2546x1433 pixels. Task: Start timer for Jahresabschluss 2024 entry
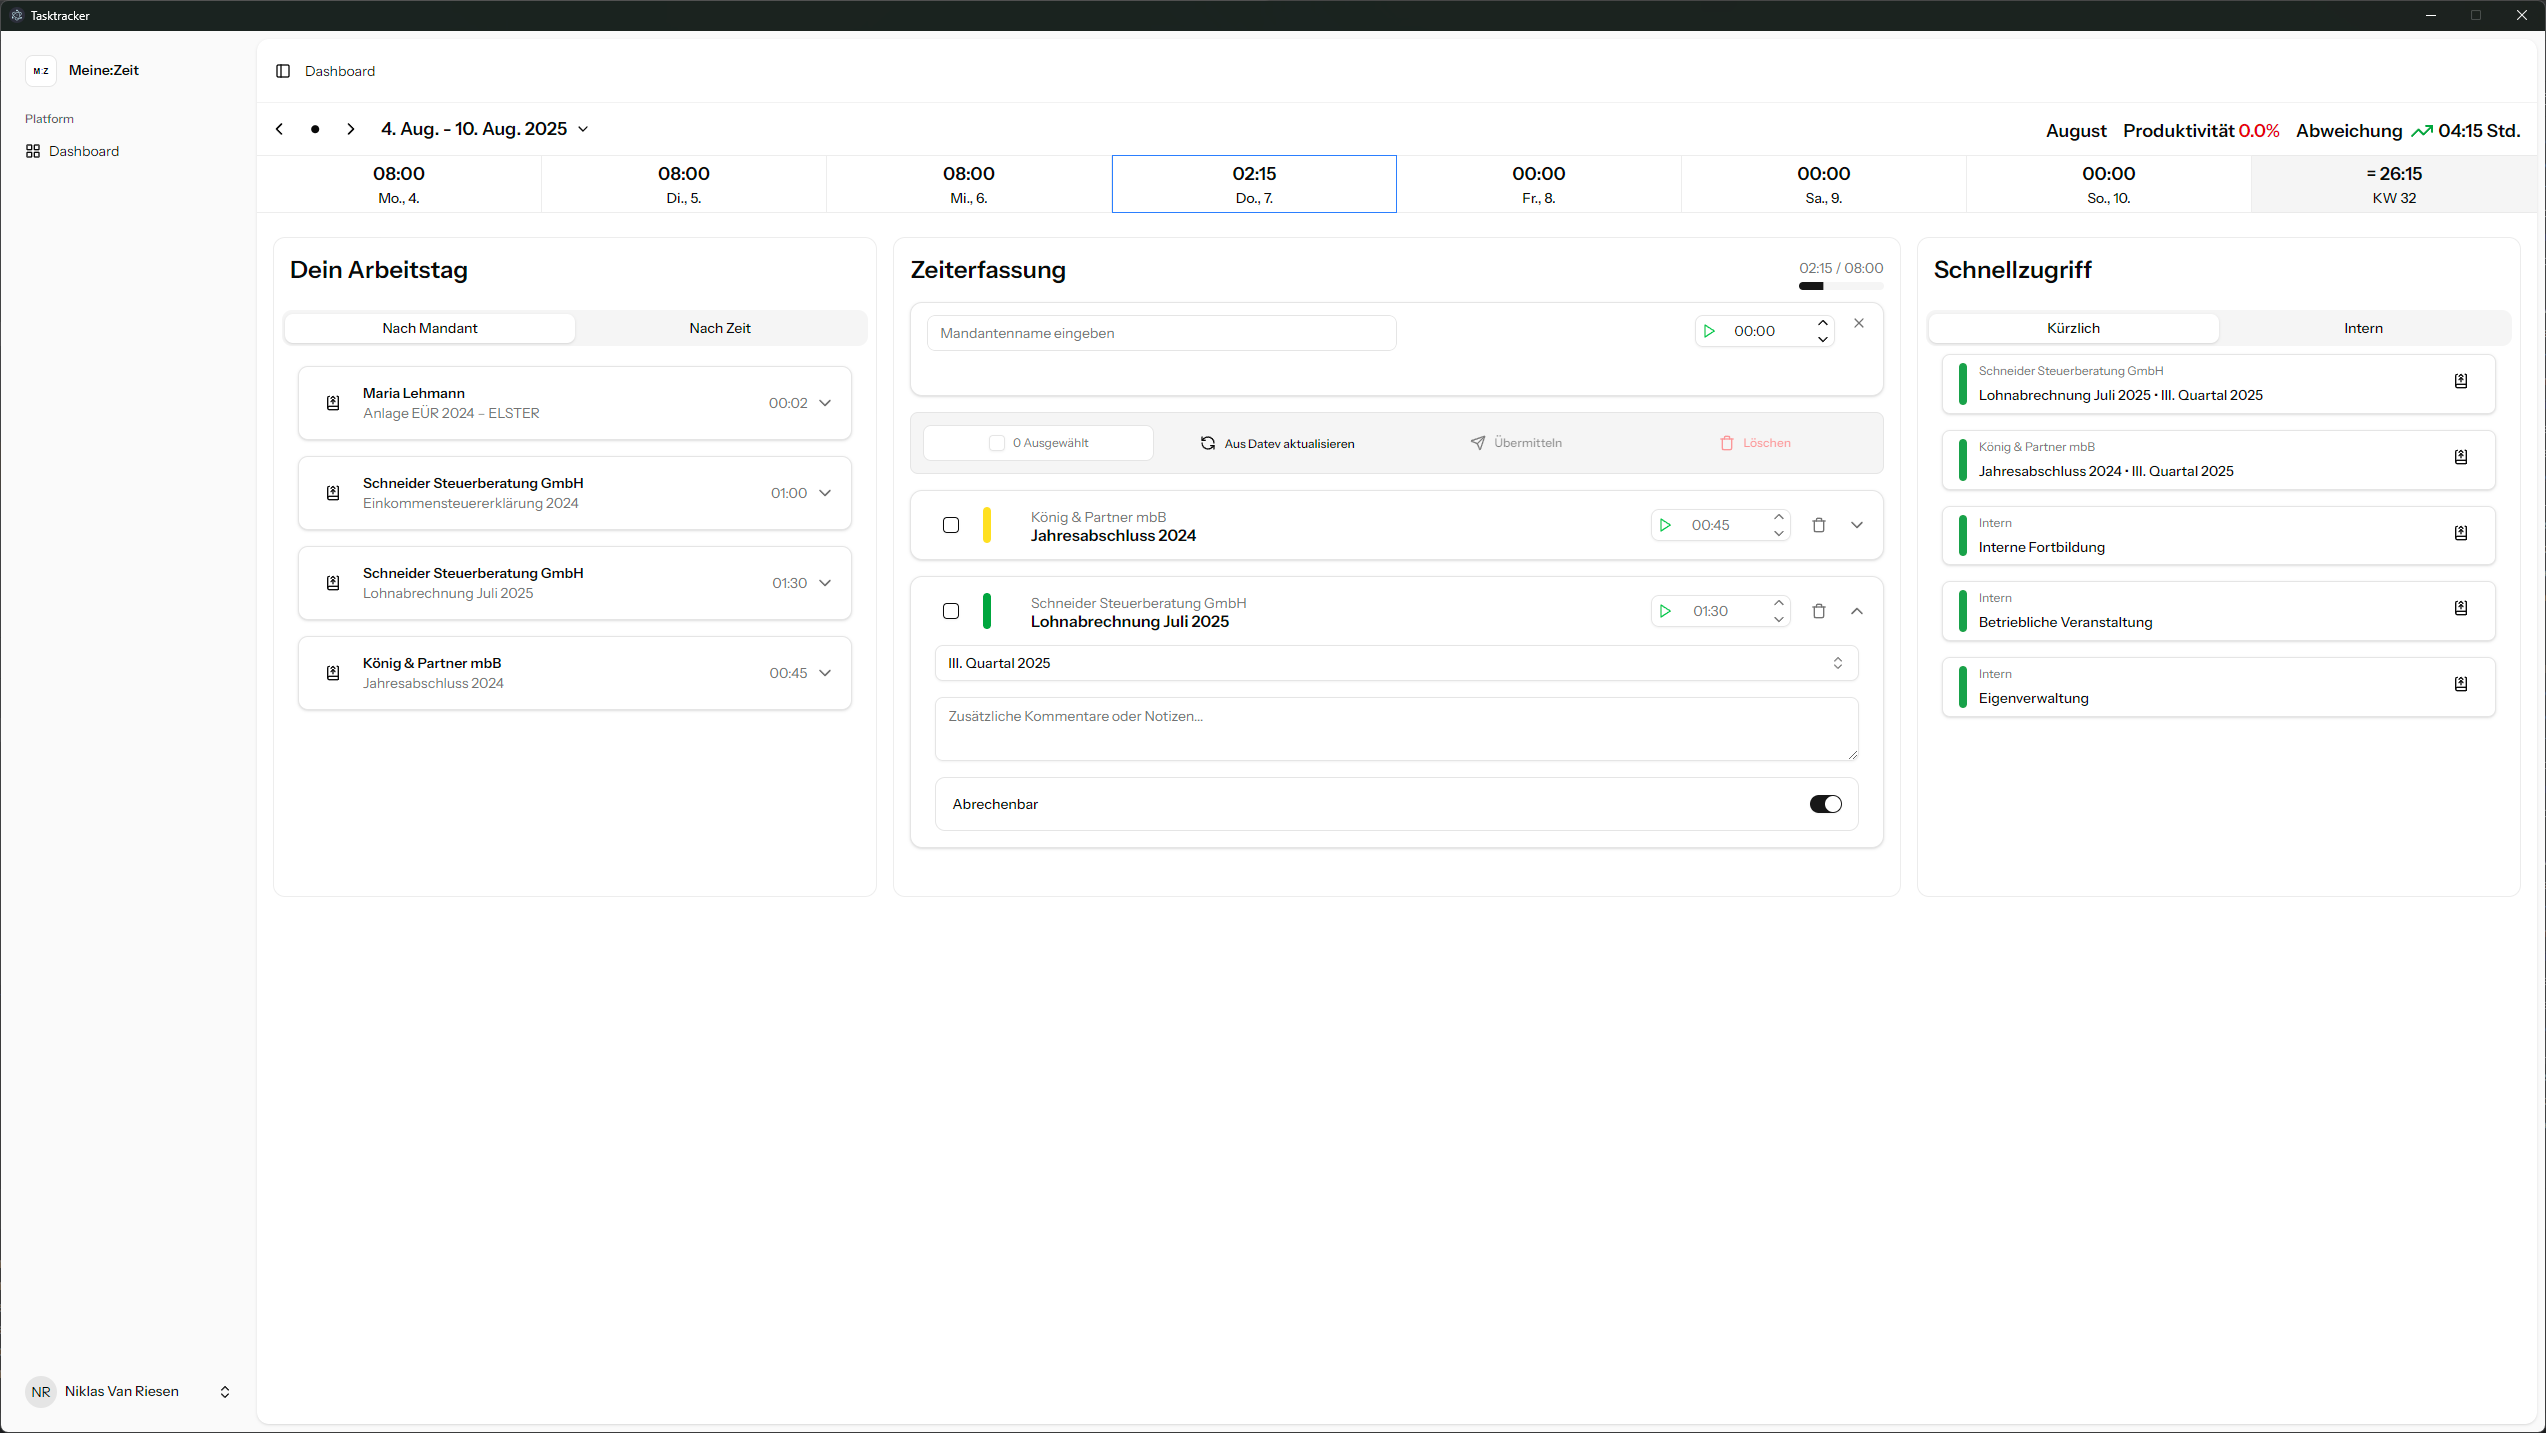click(1665, 525)
